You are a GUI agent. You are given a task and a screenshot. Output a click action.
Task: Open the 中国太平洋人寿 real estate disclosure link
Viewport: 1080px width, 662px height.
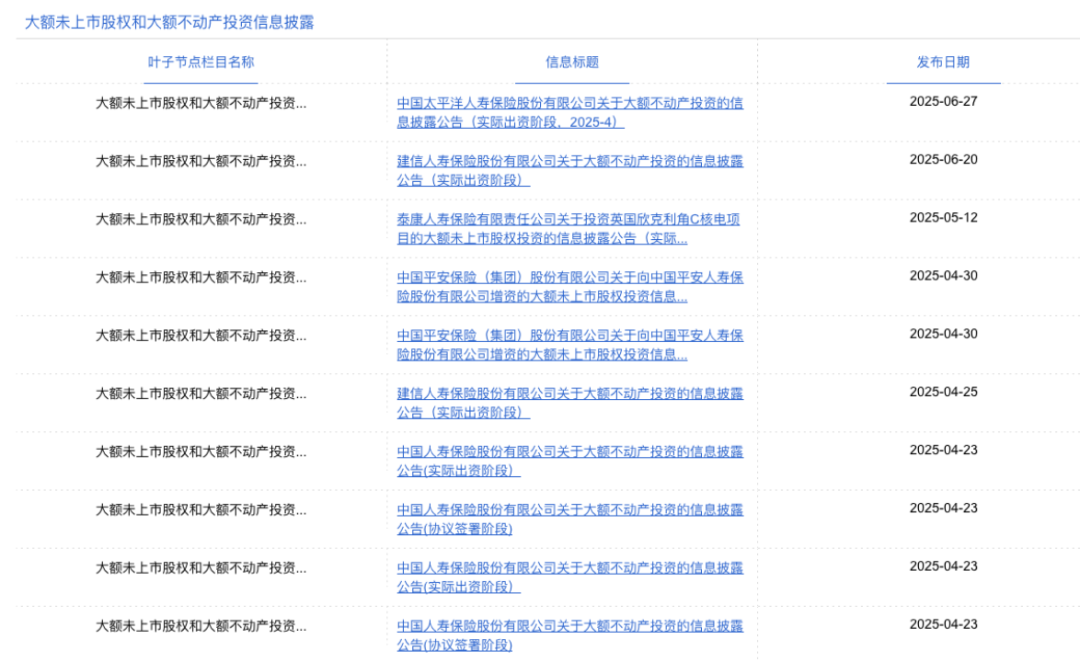tap(569, 103)
